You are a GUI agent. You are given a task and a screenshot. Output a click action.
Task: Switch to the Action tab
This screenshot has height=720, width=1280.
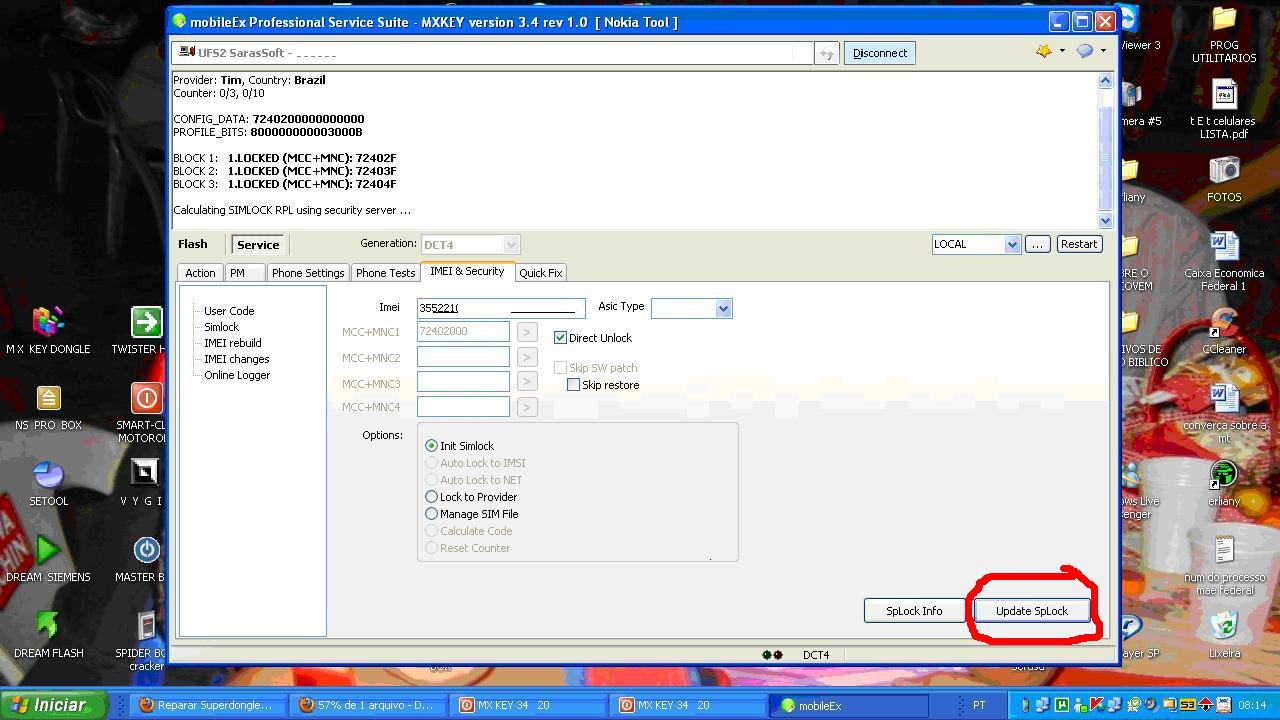click(x=200, y=273)
